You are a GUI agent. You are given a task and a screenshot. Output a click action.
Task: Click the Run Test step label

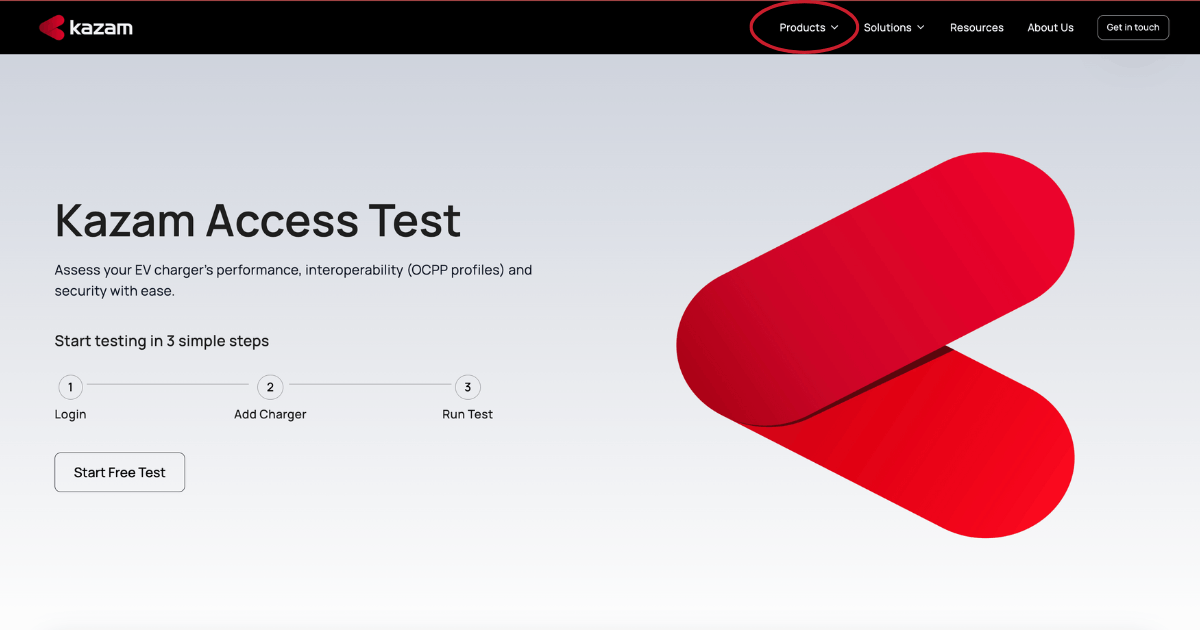tap(467, 414)
